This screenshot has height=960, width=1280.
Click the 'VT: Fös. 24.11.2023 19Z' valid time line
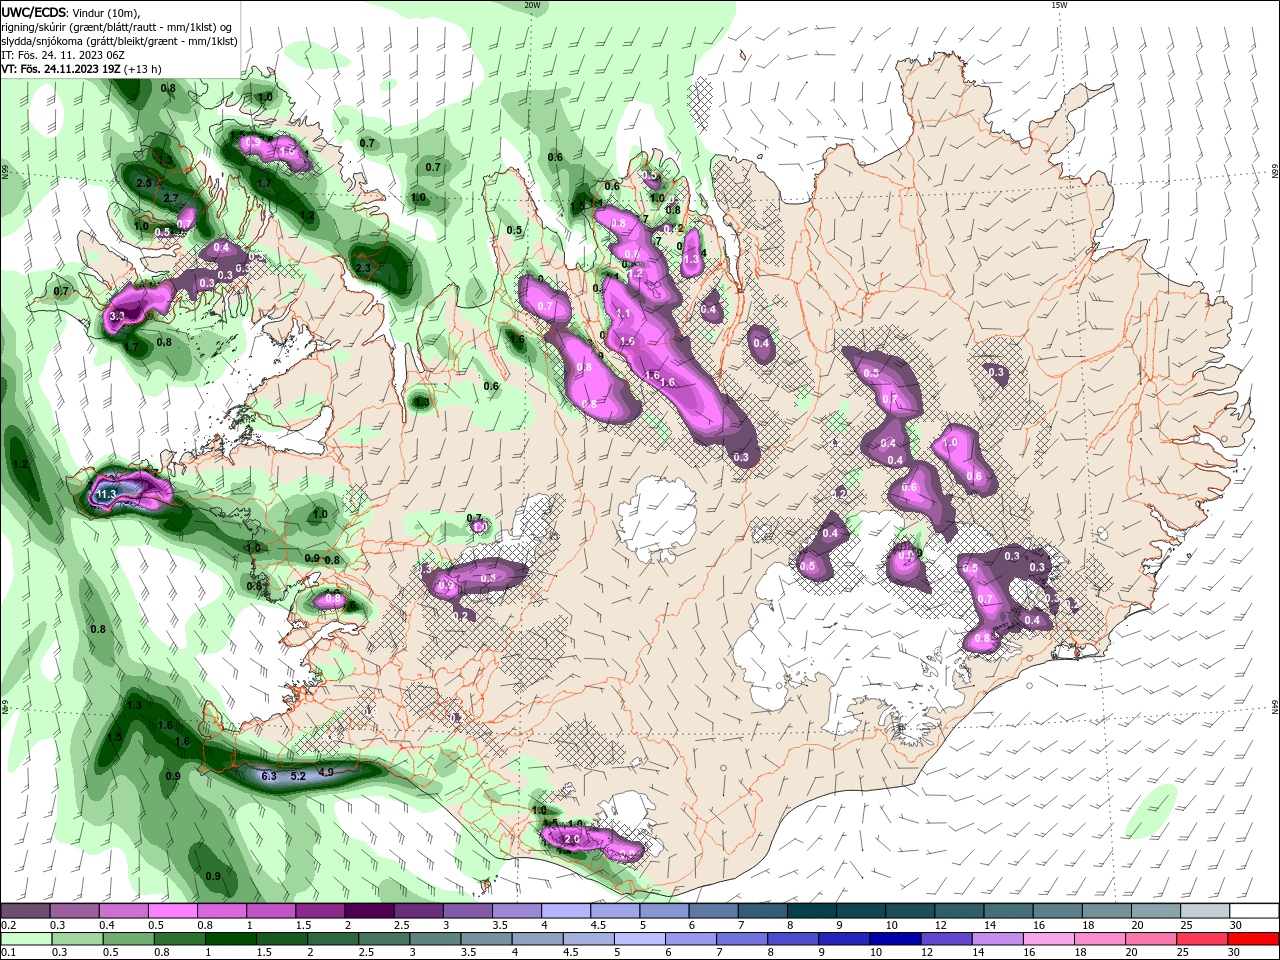coord(62,69)
